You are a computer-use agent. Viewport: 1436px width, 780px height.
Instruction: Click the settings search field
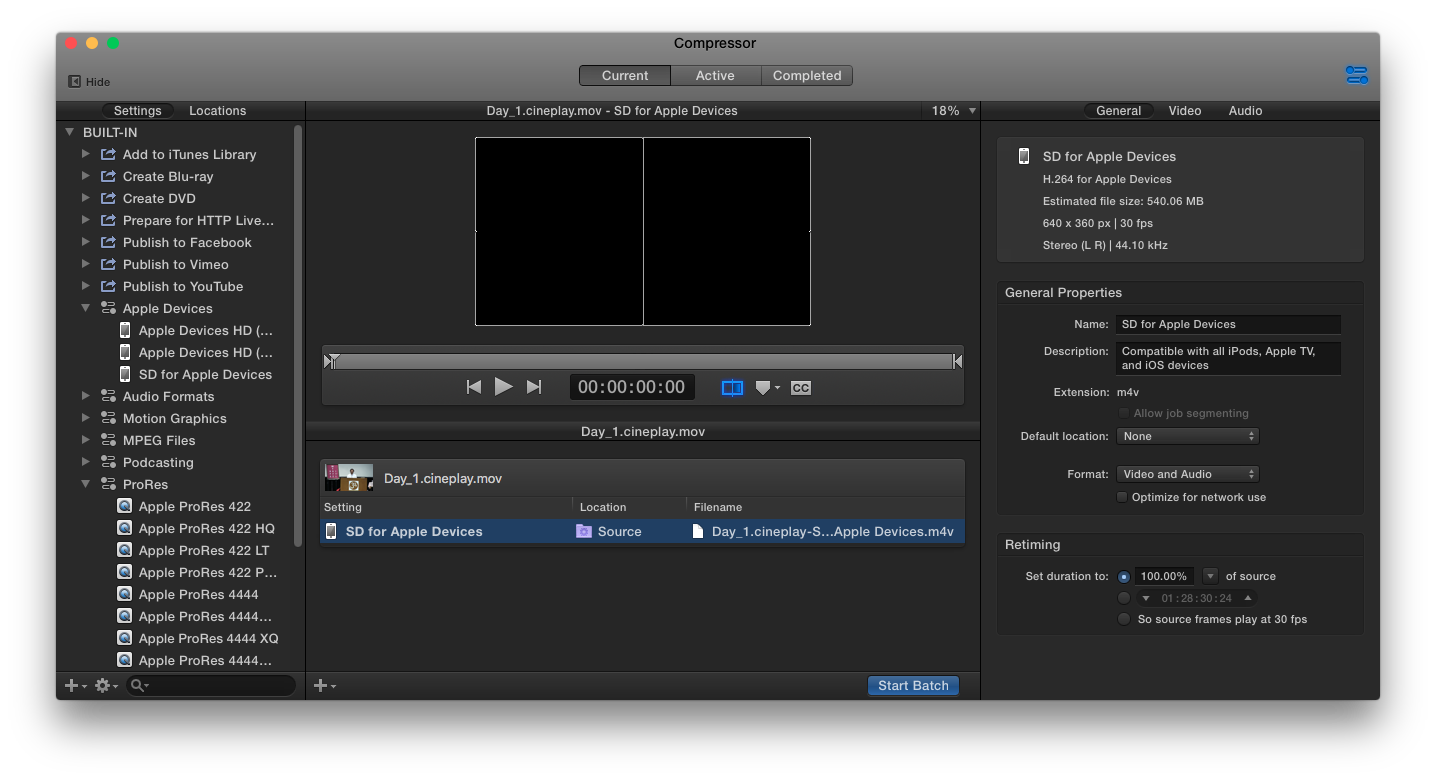pyautogui.click(x=211, y=685)
